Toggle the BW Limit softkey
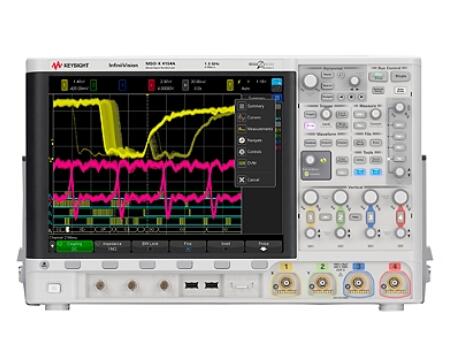This screenshot has height=362, width=455. tap(150, 246)
